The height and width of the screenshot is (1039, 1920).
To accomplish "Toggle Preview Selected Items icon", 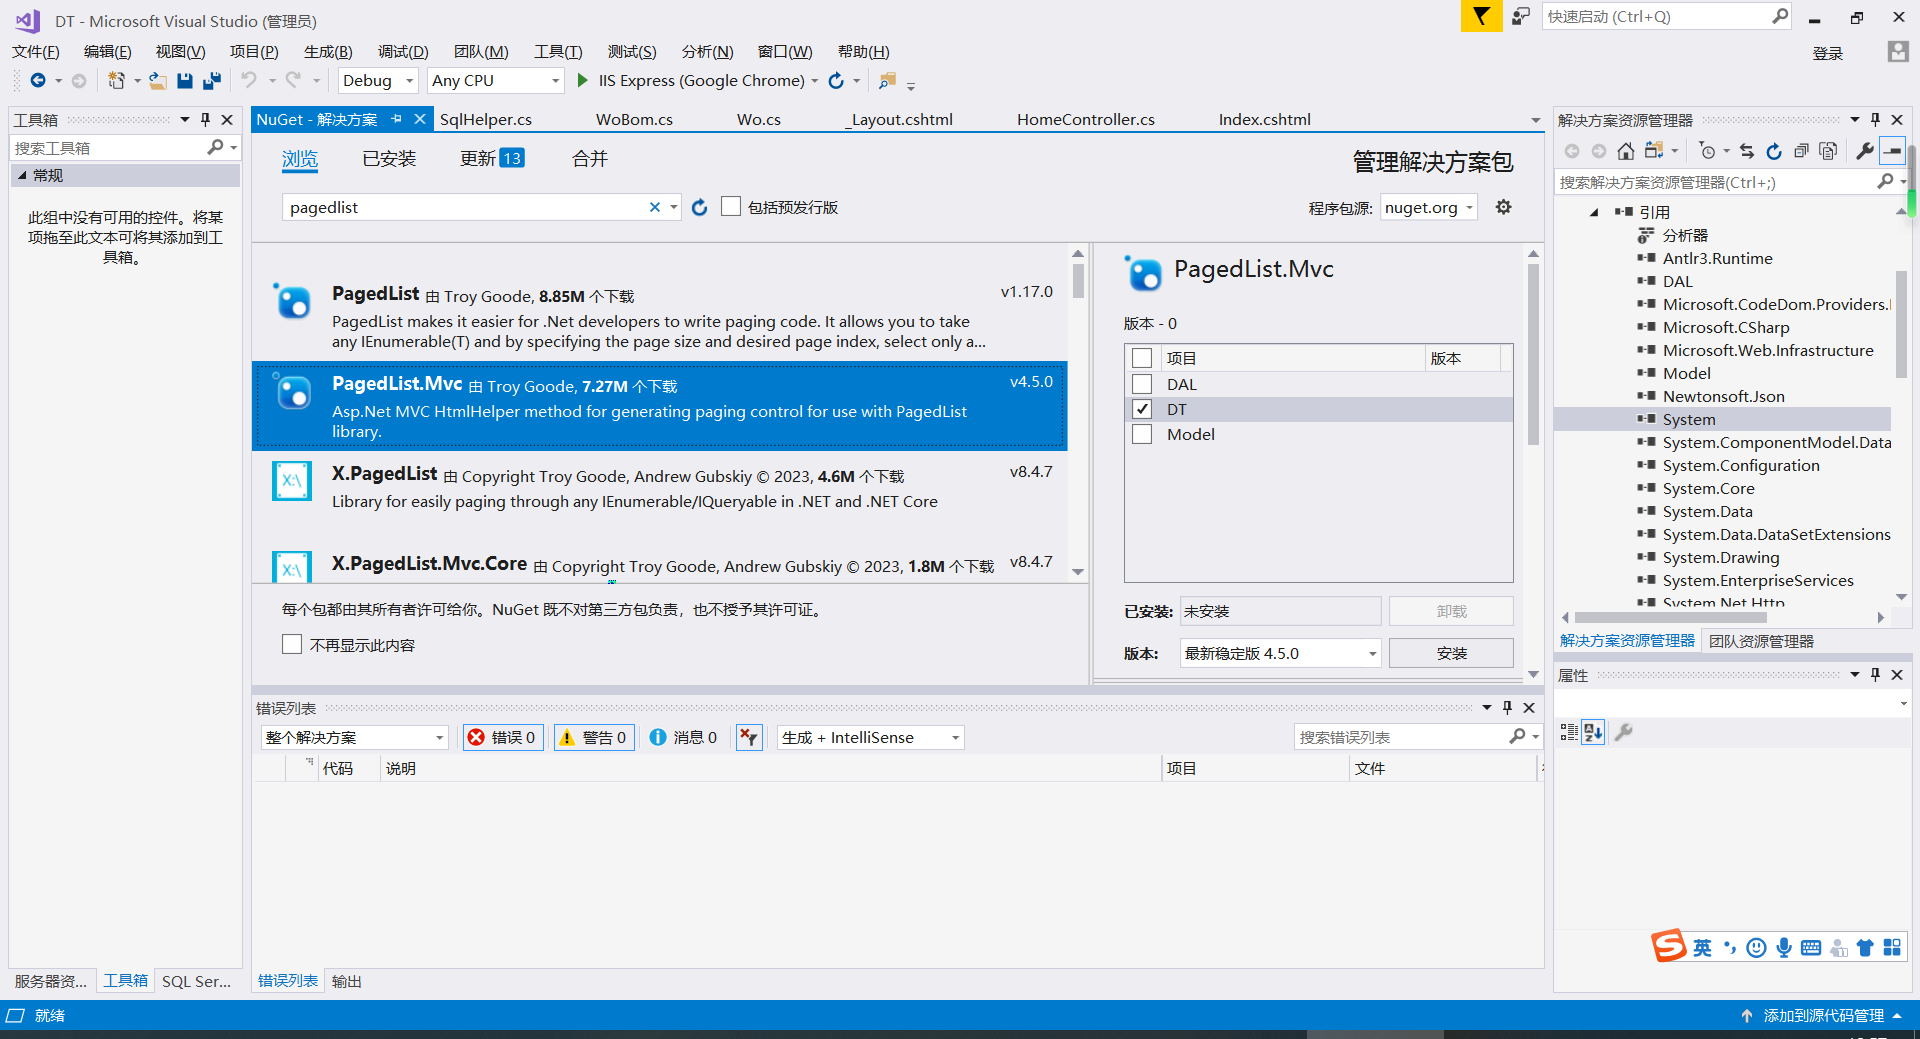I will pyautogui.click(x=1892, y=151).
